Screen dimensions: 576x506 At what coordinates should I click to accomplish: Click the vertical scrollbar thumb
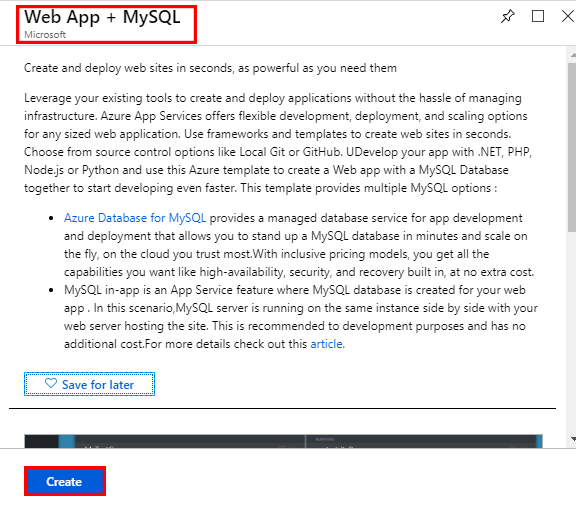(x=572, y=147)
